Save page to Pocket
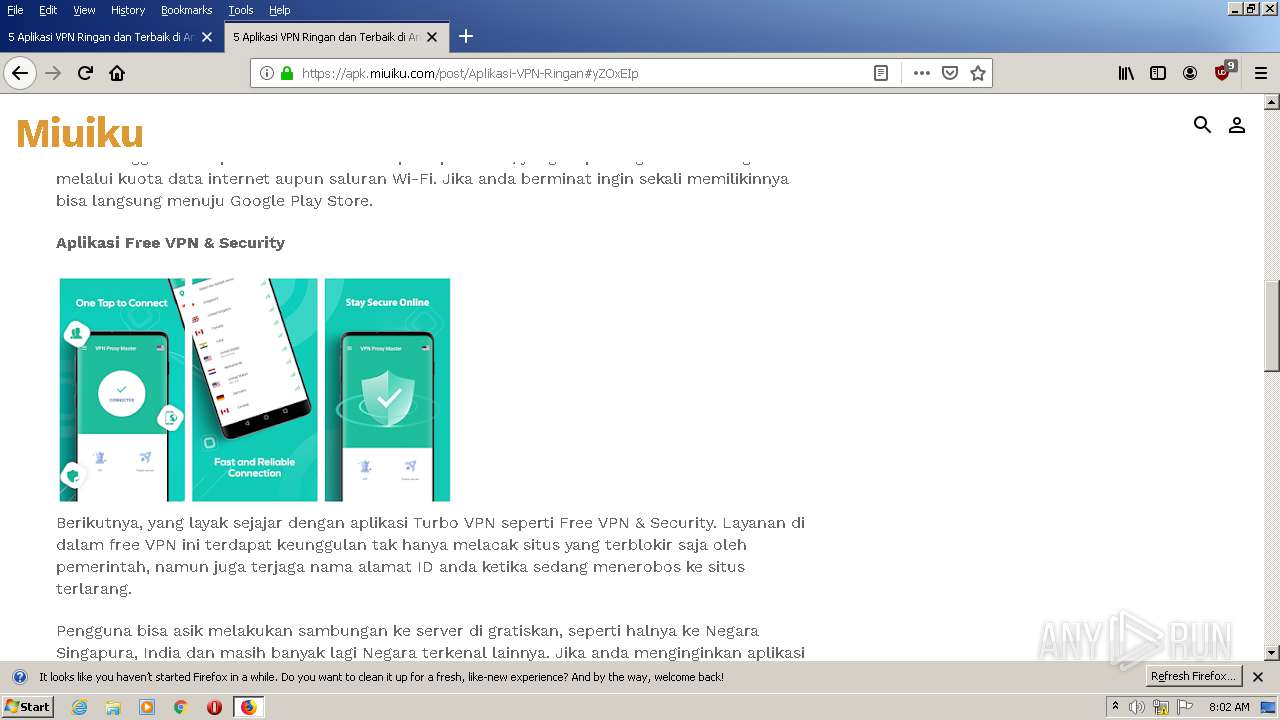This screenshot has width=1280, height=720. (950, 73)
